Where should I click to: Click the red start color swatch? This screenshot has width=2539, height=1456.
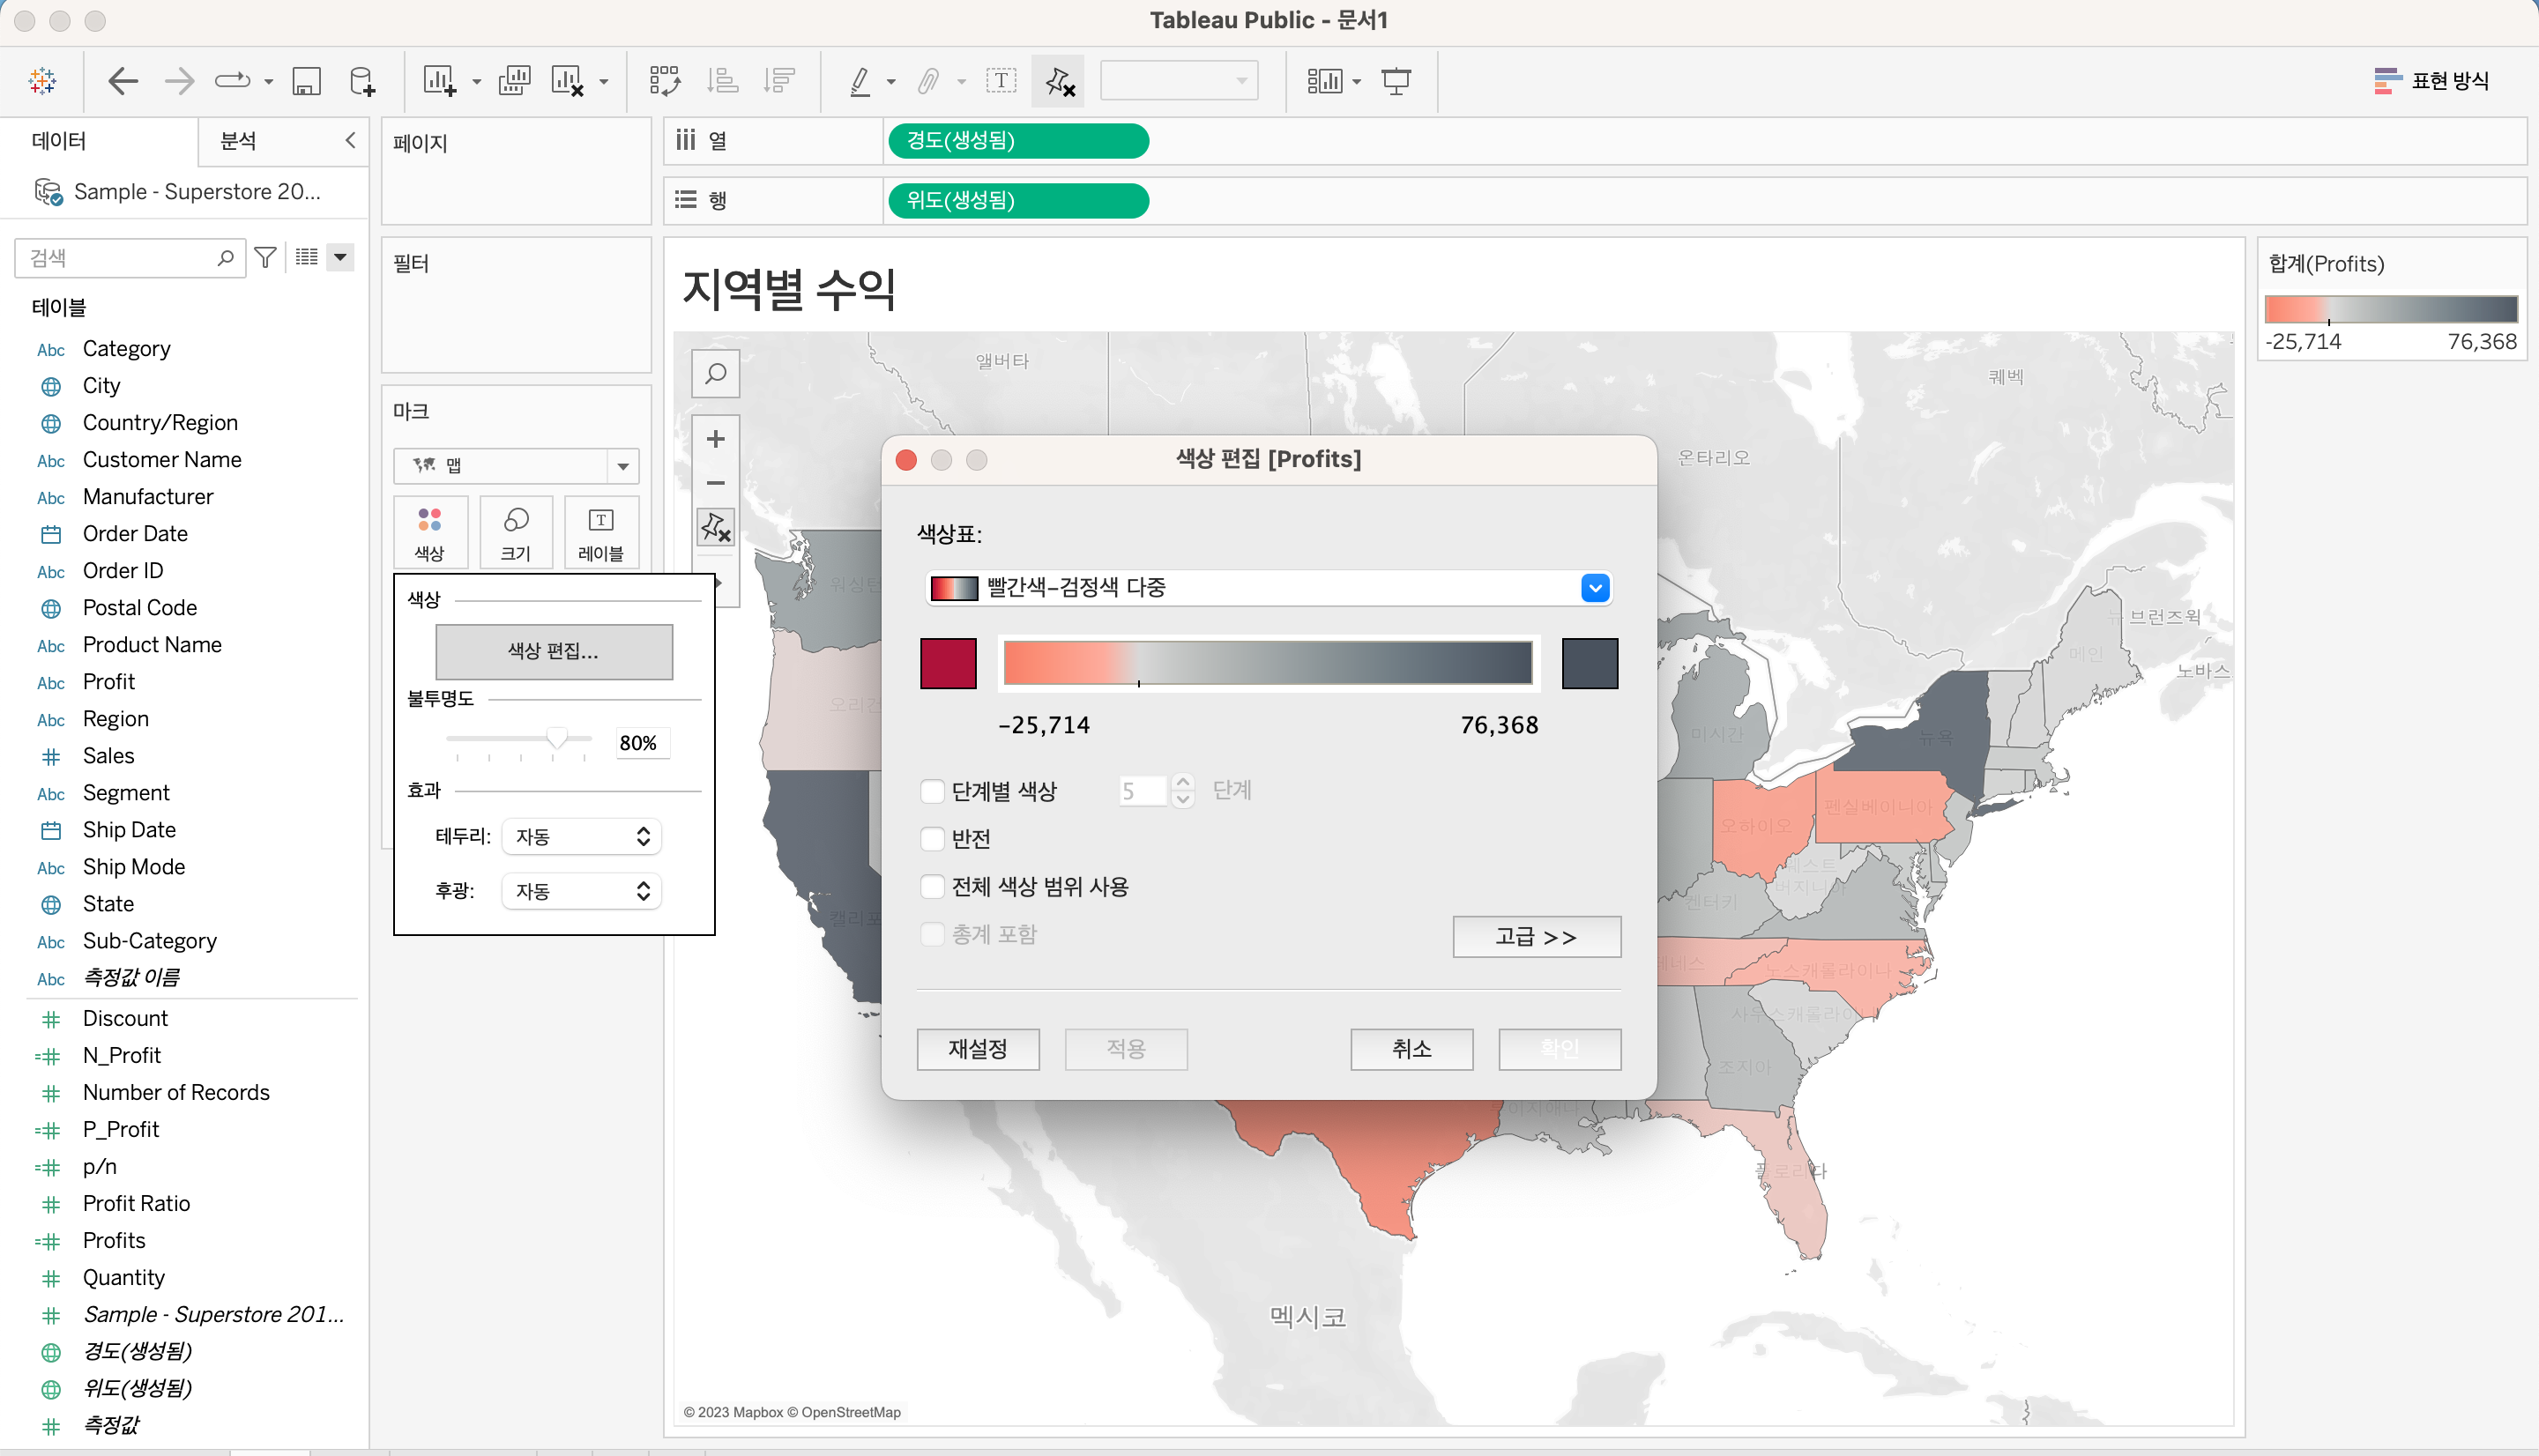point(948,664)
